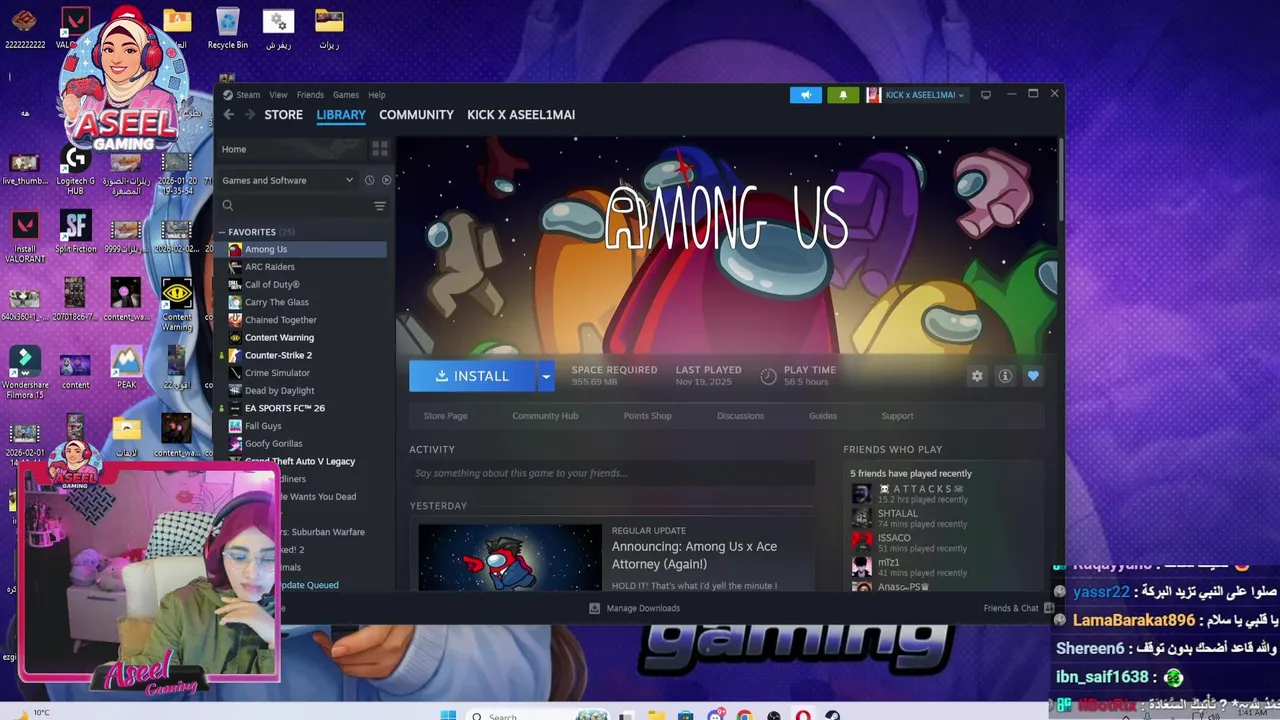Image resolution: width=1280 pixels, height=720 pixels.
Task: Install Among Us
Action: tap(473, 376)
